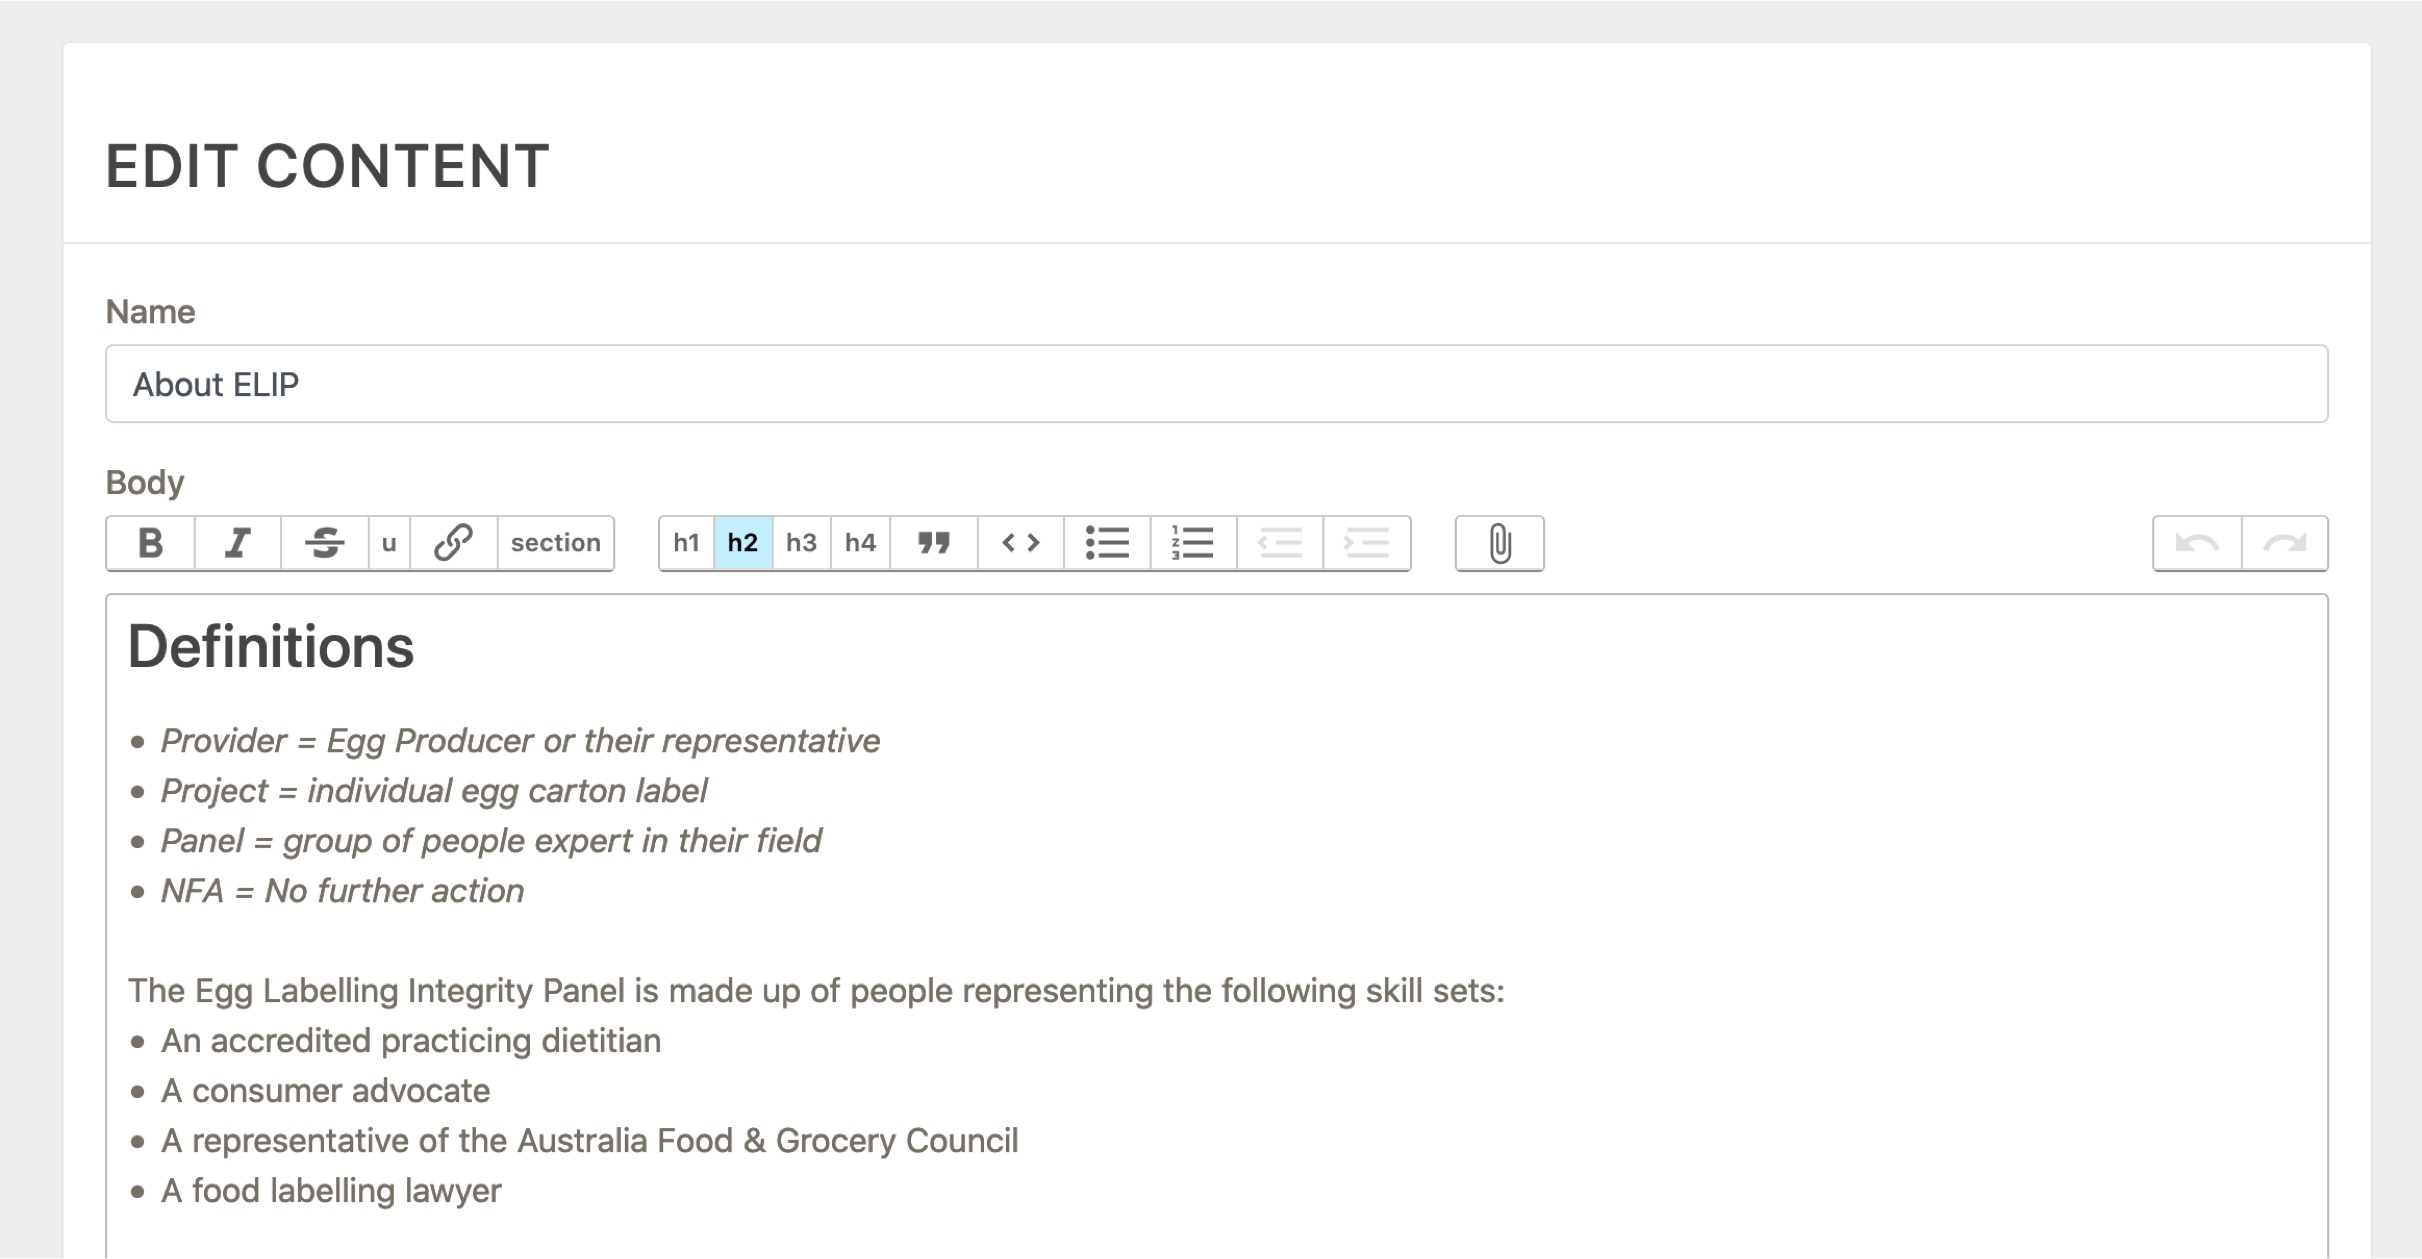Redo the last undone edit
Screen dimensions: 2422x1259
click(x=2284, y=543)
